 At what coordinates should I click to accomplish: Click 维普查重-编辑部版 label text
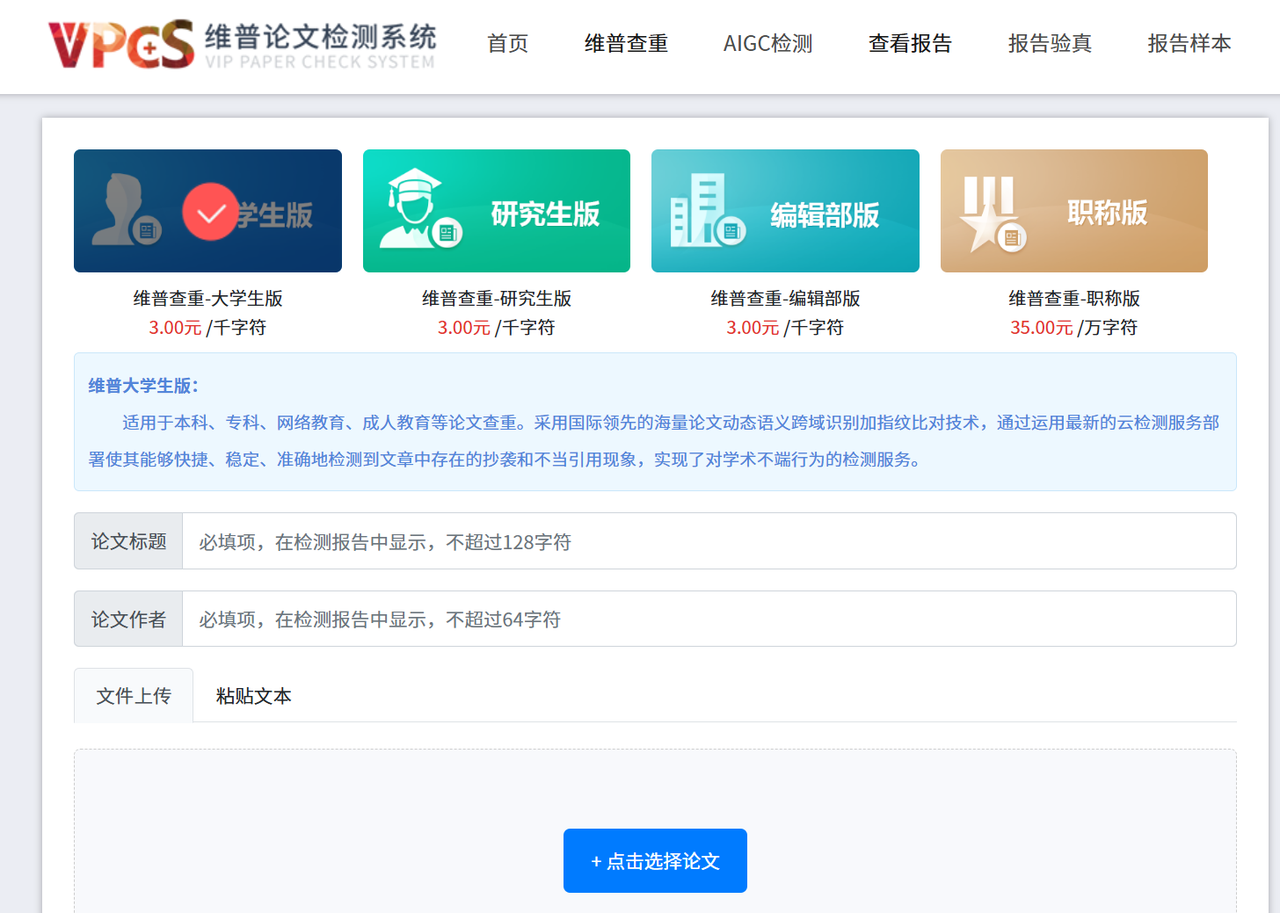tap(786, 298)
